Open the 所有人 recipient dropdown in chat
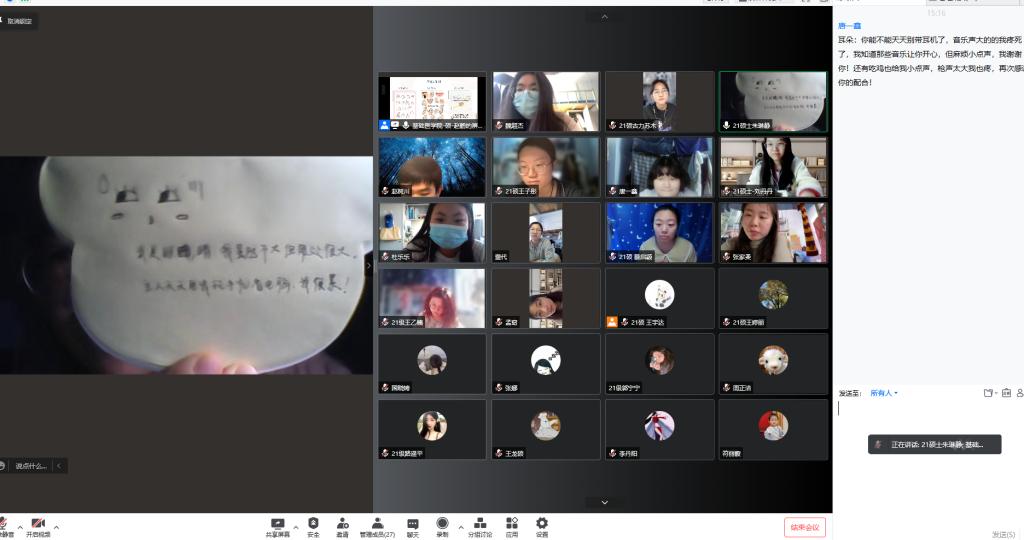1024x540 pixels. tap(883, 393)
